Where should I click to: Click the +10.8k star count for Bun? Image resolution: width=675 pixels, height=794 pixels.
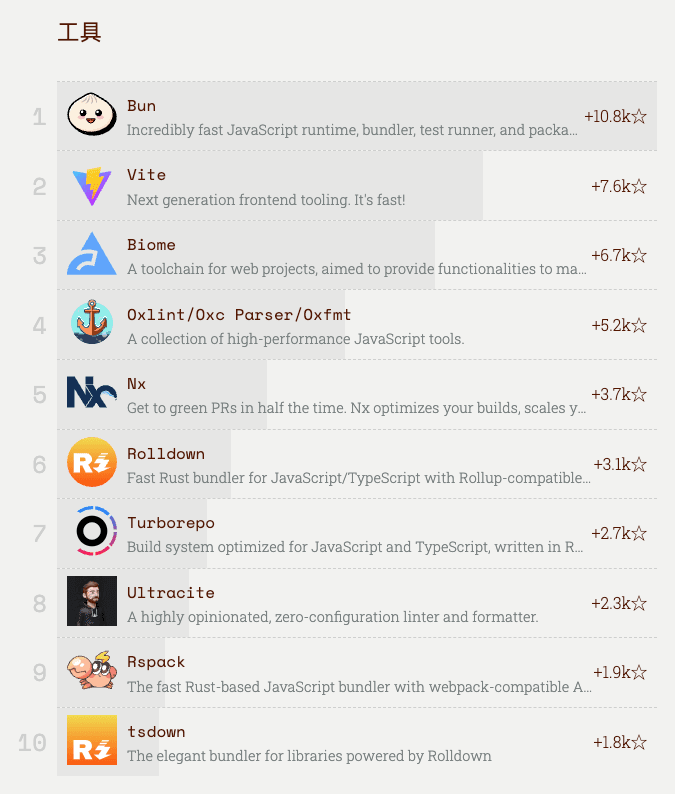point(615,116)
